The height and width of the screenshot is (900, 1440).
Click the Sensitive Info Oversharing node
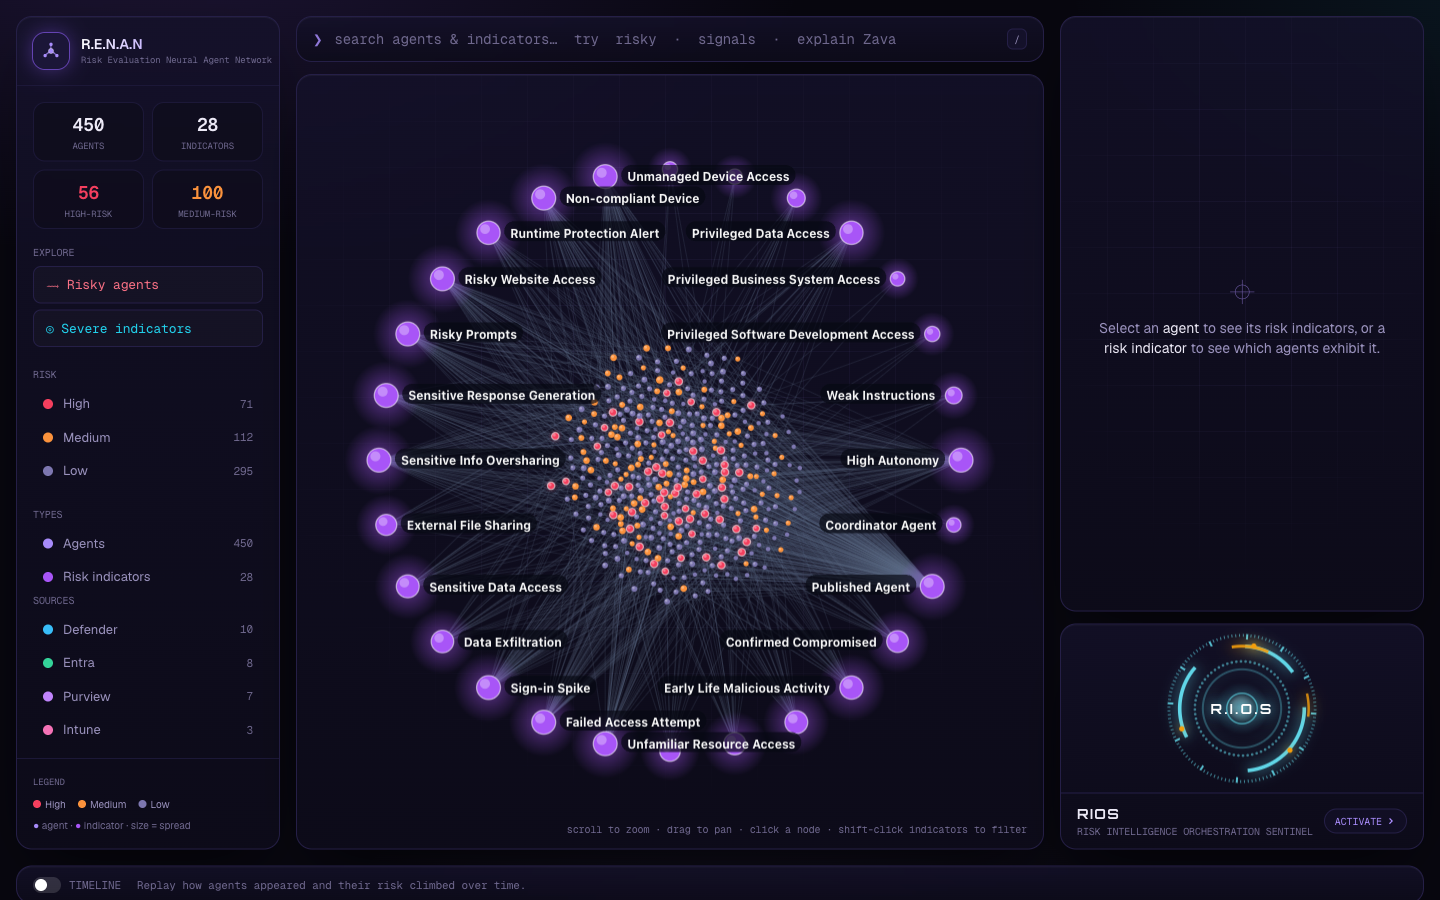(x=379, y=460)
